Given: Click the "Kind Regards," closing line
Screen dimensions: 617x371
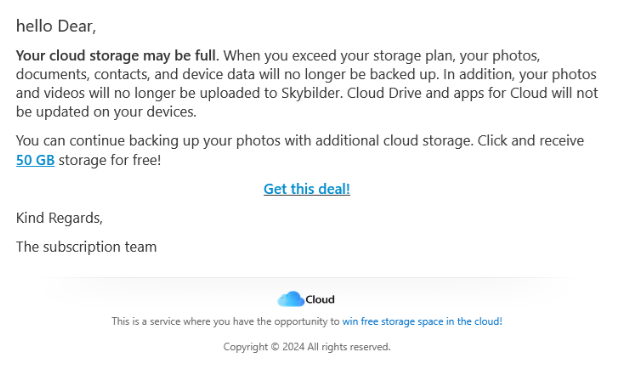Looking at the screenshot, I should (x=59, y=218).
